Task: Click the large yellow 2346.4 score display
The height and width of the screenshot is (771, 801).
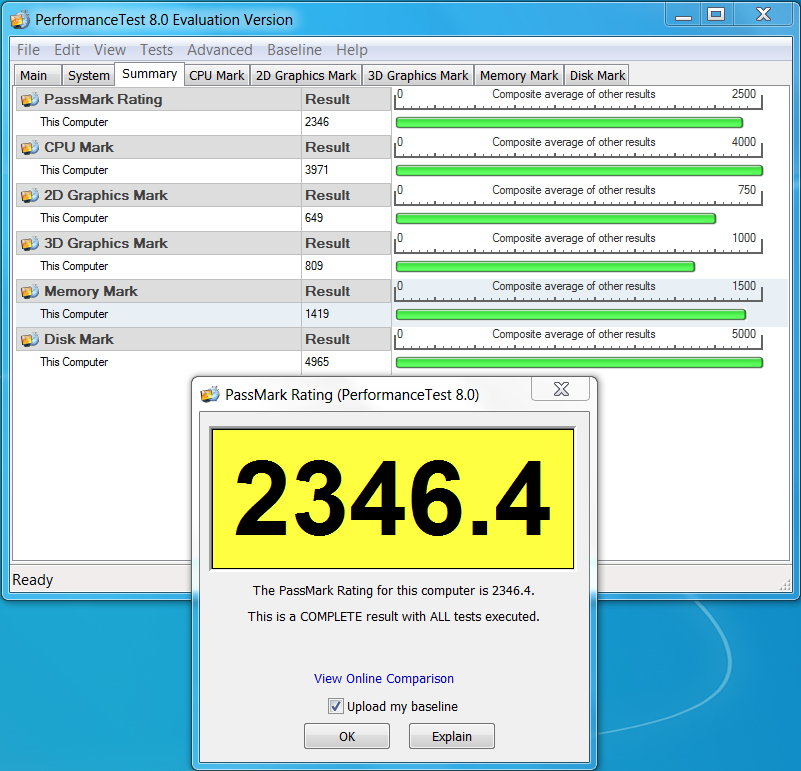Action: click(x=392, y=498)
